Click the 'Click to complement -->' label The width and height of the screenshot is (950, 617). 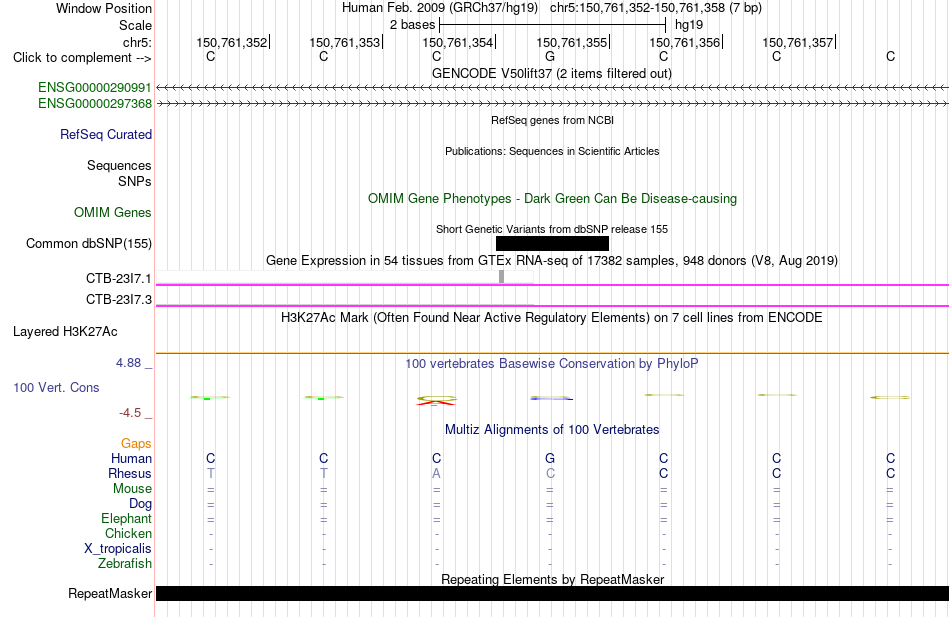click(82, 58)
